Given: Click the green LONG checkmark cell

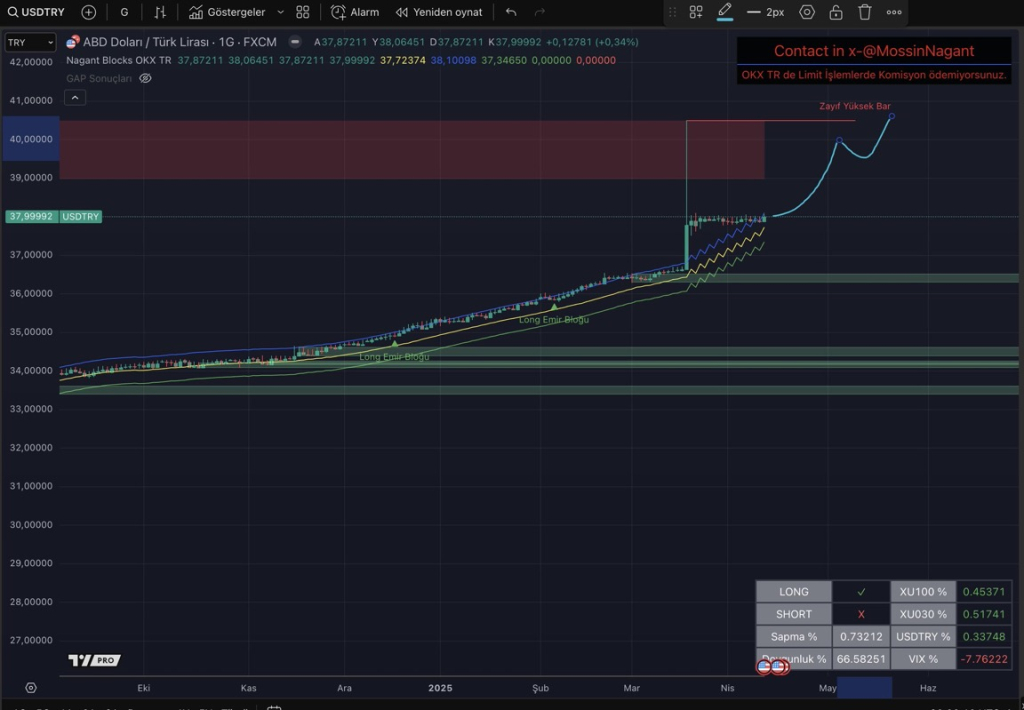Looking at the screenshot, I should pyautogui.click(x=861, y=592).
